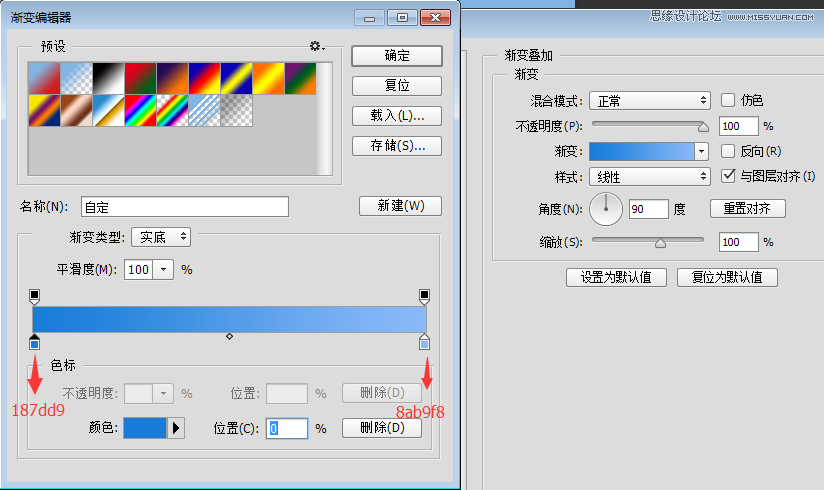824x490 pixels.
Task: Click the right opacity stop above gradient bar
Action: coord(424,296)
